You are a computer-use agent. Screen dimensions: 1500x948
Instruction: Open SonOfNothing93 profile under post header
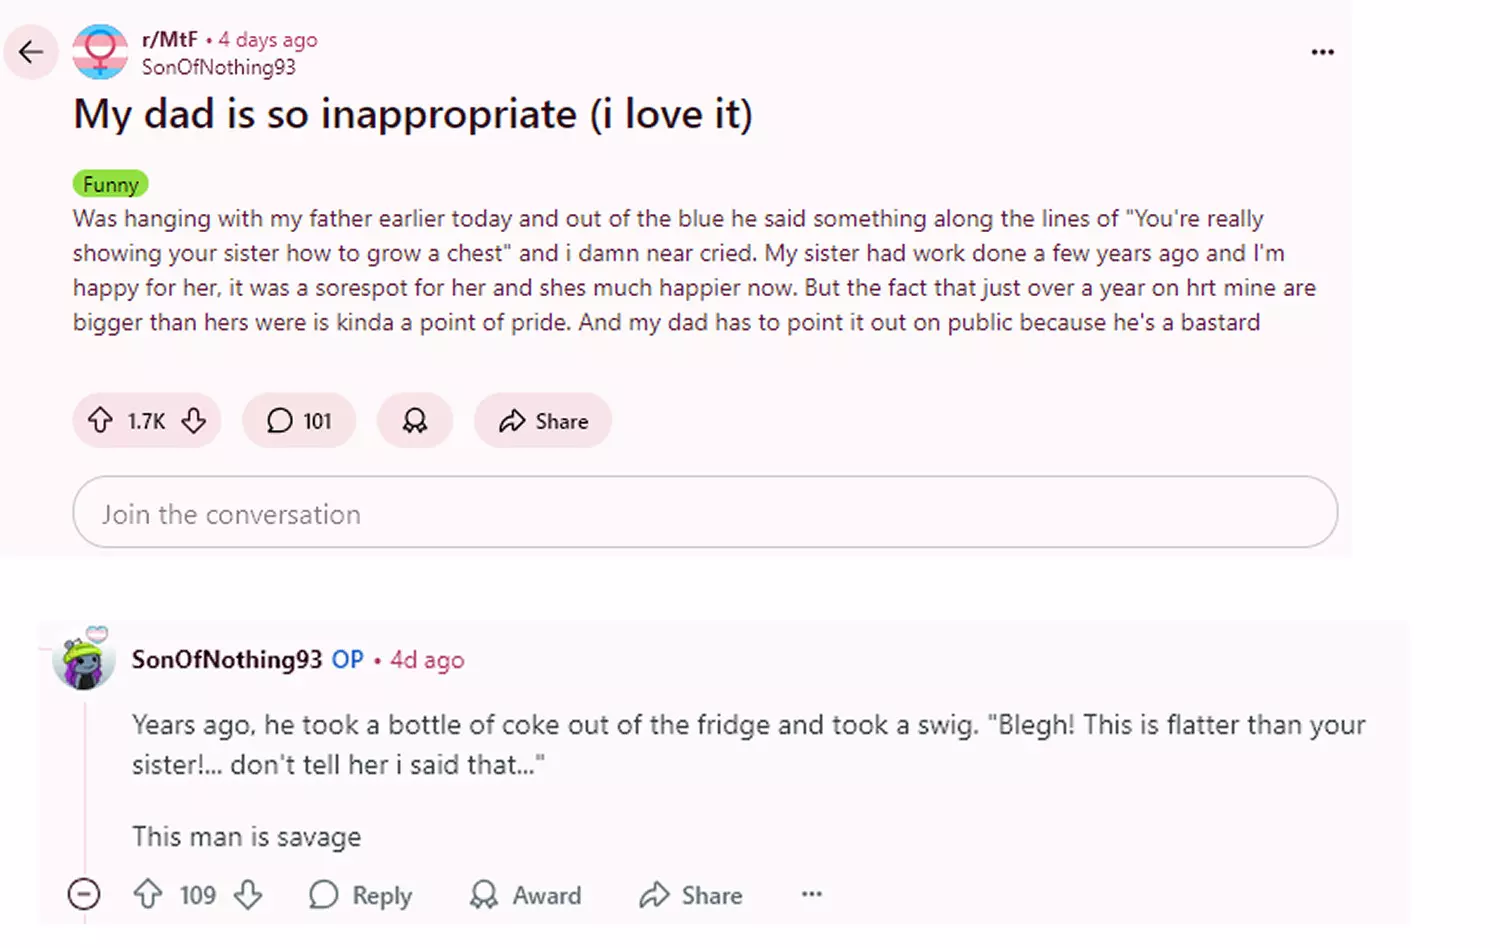[x=219, y=67]
